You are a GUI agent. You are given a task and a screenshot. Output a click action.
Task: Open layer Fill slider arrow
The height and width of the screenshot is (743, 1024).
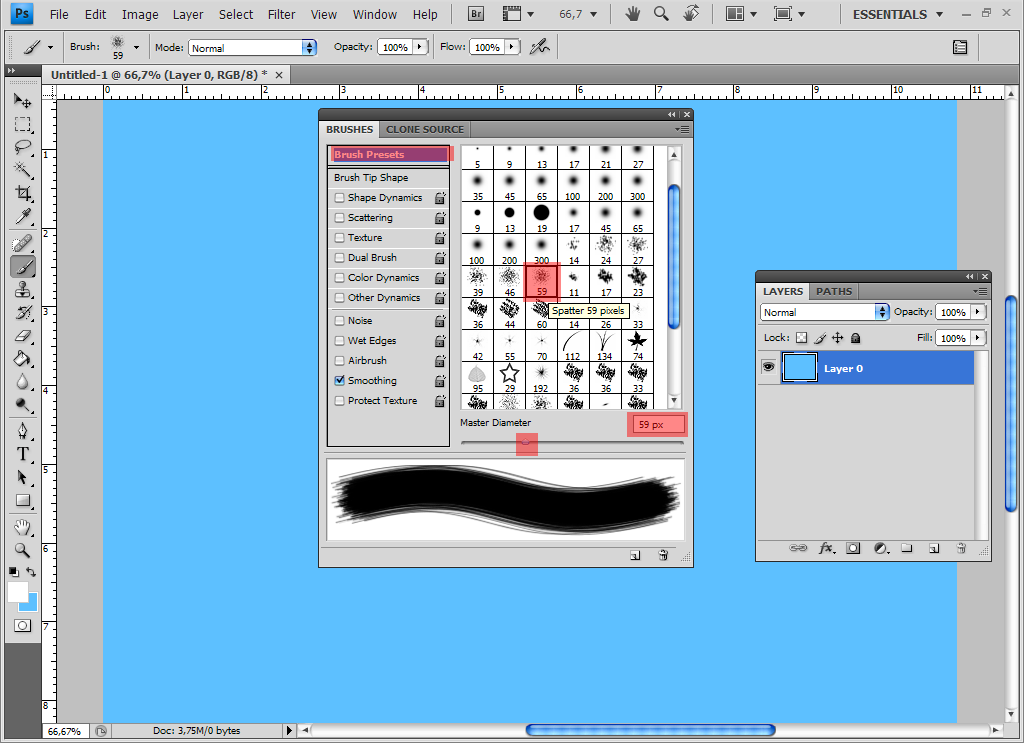[978, 338]
